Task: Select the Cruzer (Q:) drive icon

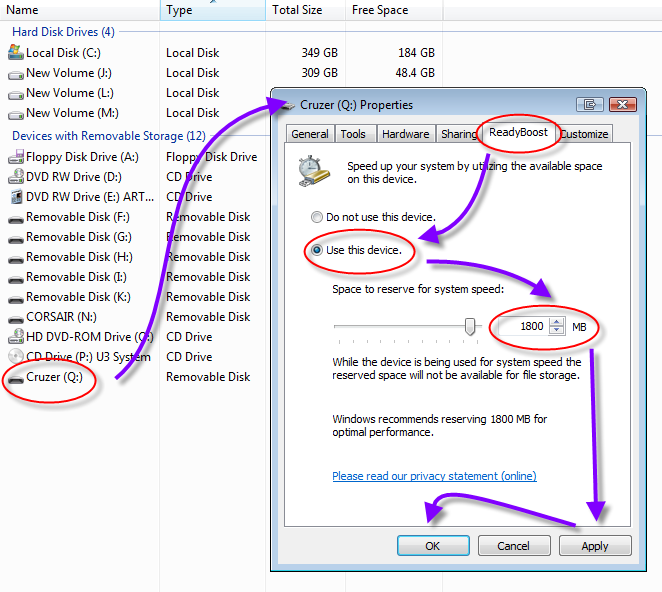Action: (16, 378)
